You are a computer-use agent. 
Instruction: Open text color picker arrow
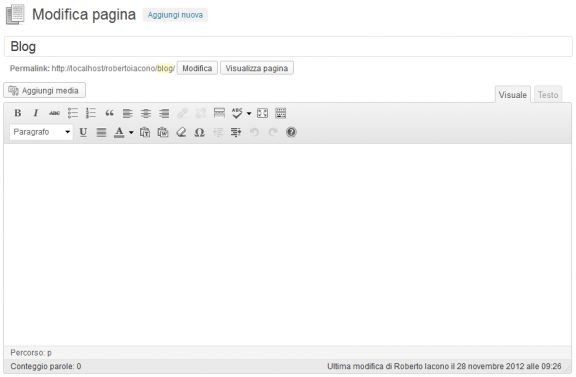[131, 132]
